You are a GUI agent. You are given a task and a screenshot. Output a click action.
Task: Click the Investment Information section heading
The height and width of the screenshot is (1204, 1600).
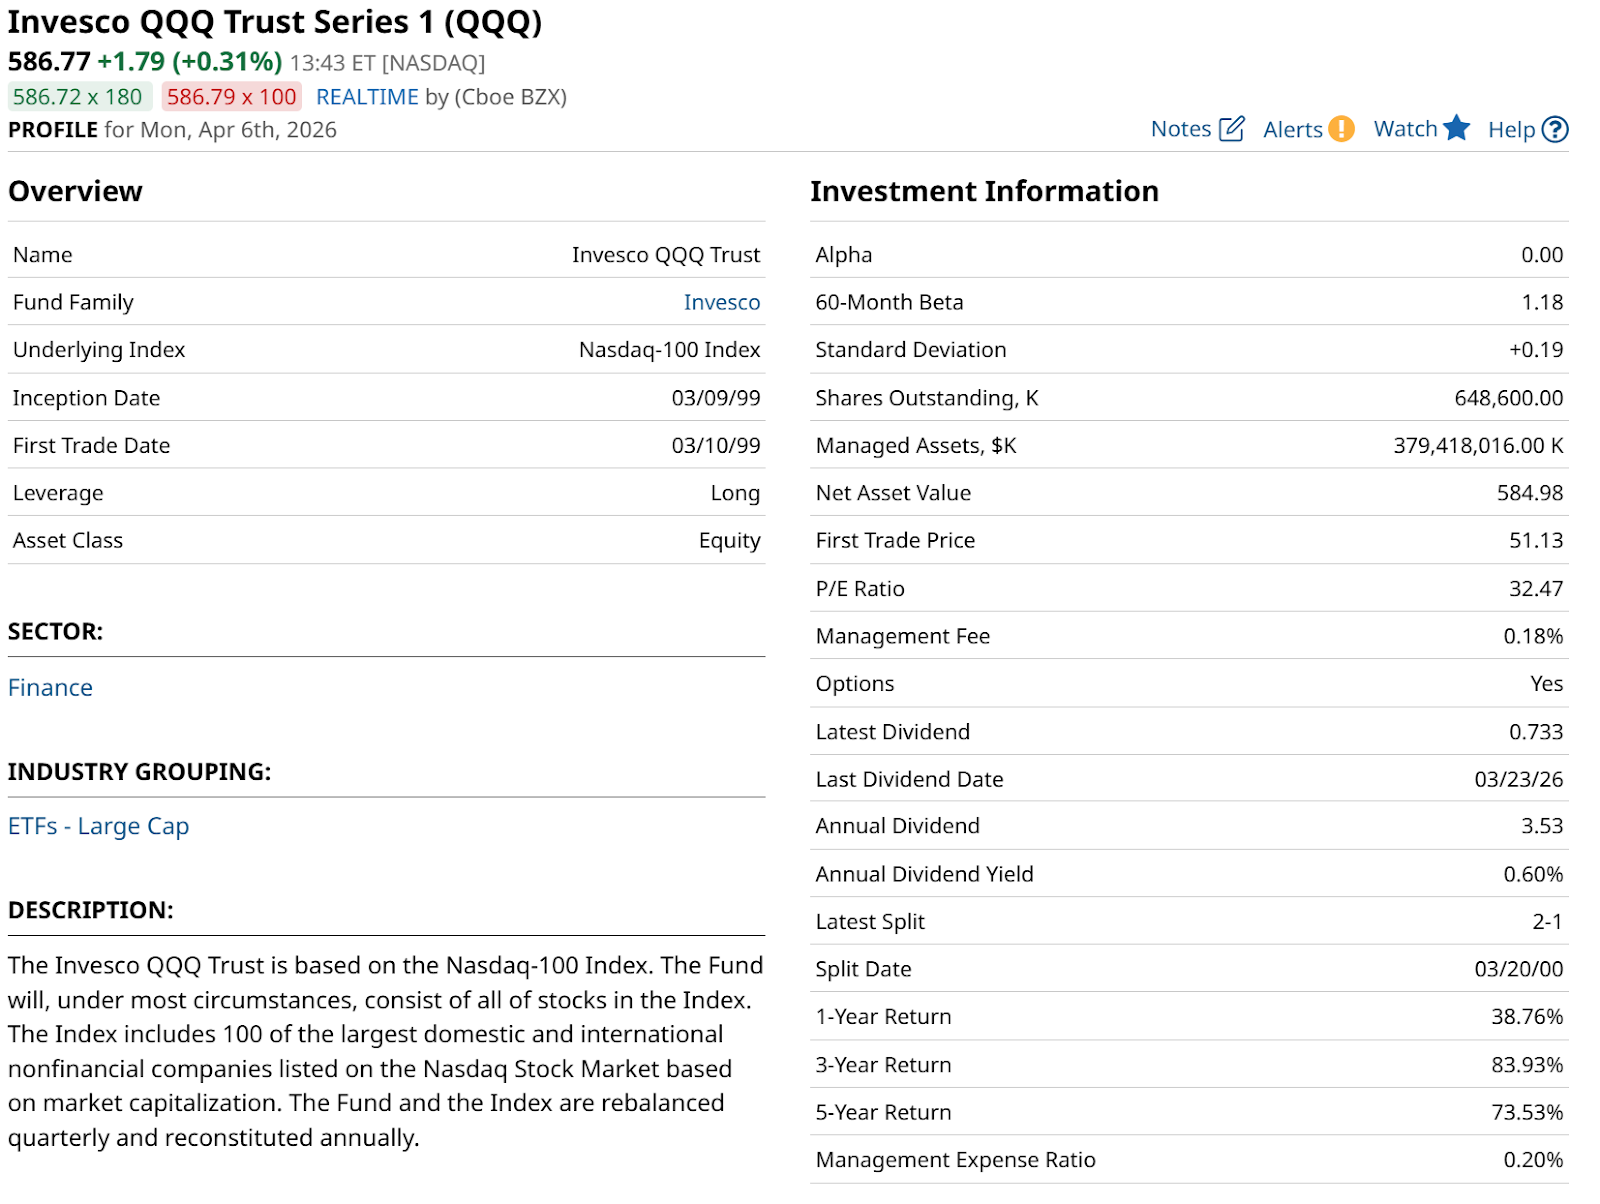(984, 191)
